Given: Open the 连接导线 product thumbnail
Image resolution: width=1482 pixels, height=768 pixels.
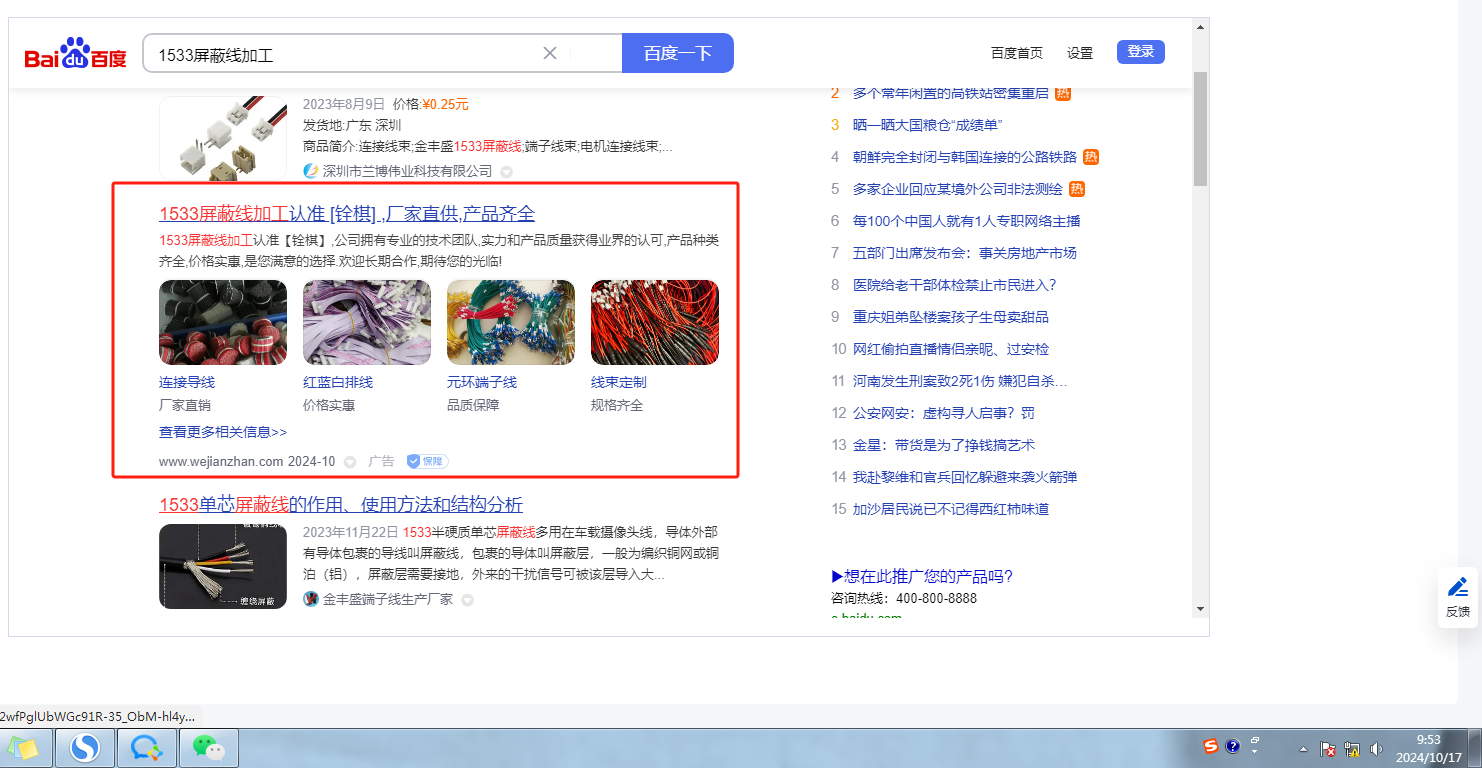Looking at the screenshot, I should click(x=223, y=322).
